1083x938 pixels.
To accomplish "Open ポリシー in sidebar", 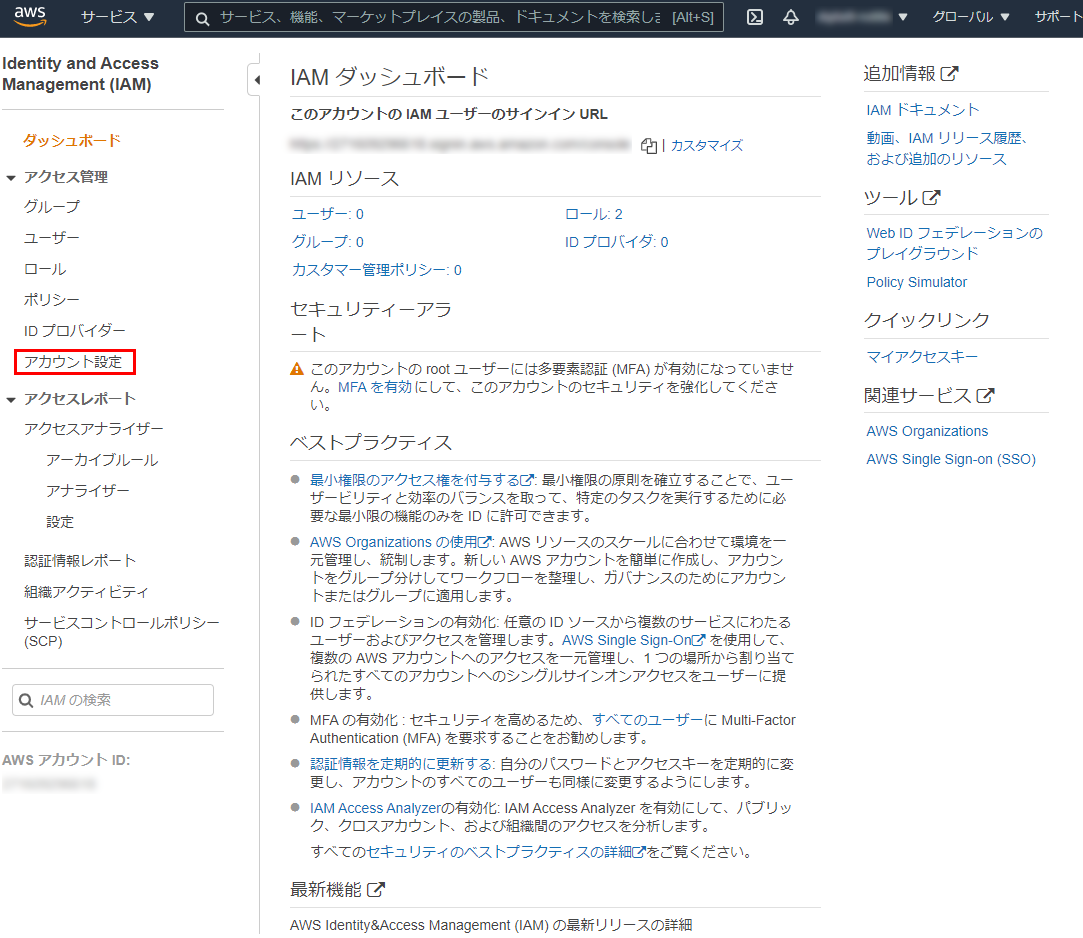I will (x=52, y=300).
